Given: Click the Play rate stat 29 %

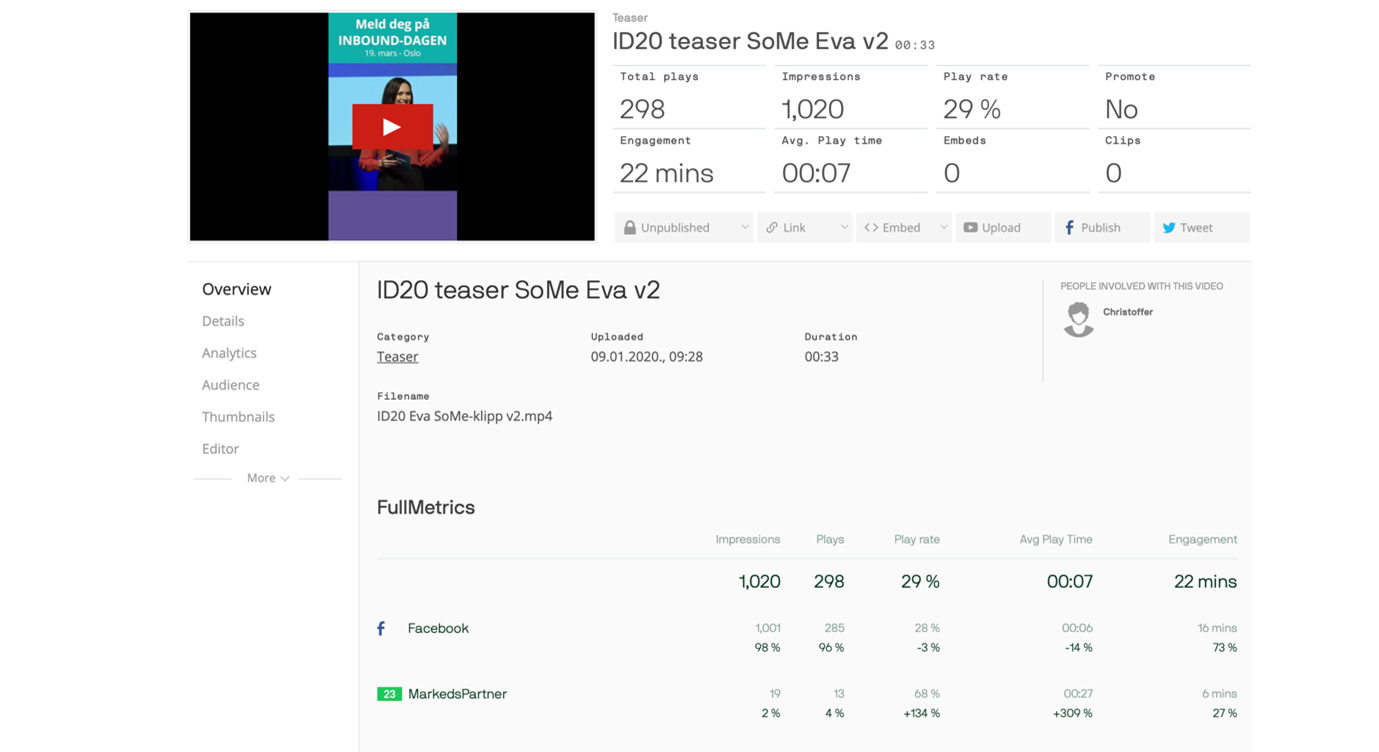Looking at the screenshot, I should point(972,109).
